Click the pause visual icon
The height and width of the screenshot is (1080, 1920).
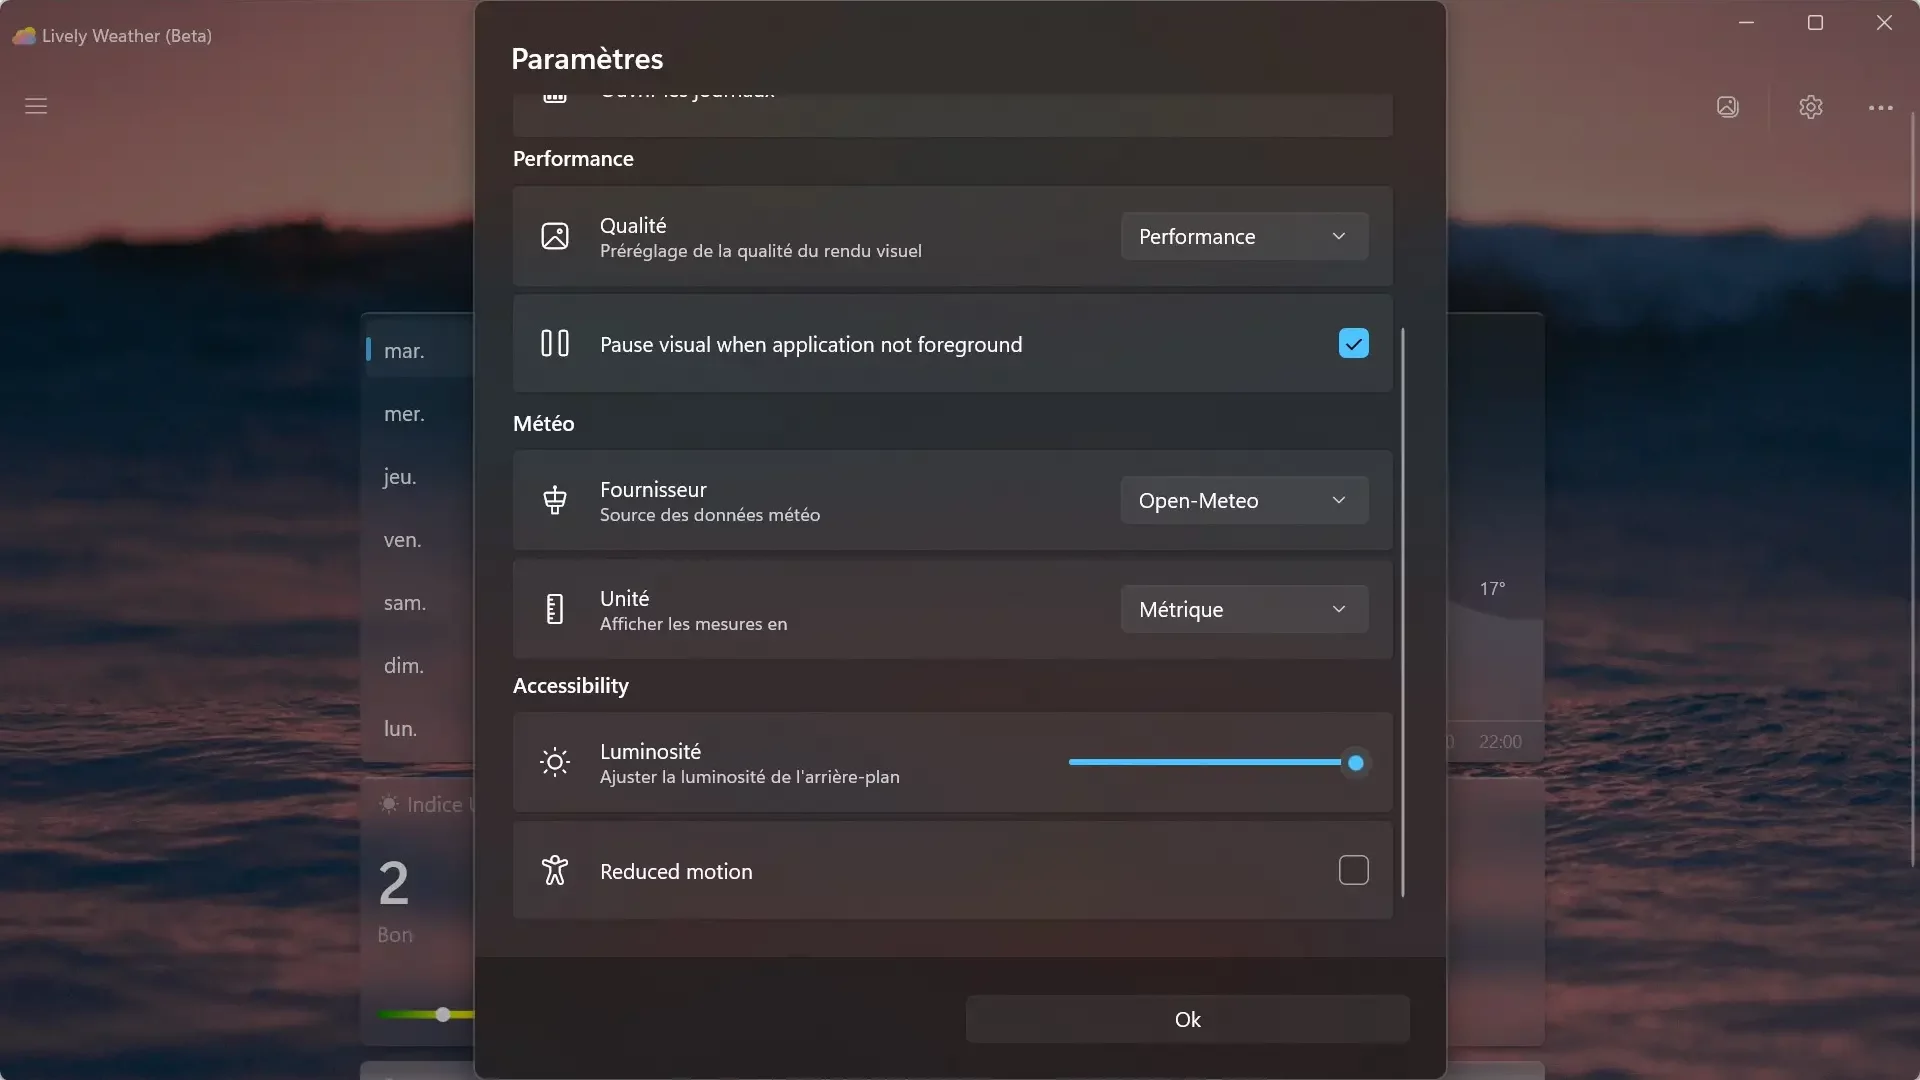pyautogui.click(x=554, y=344)
